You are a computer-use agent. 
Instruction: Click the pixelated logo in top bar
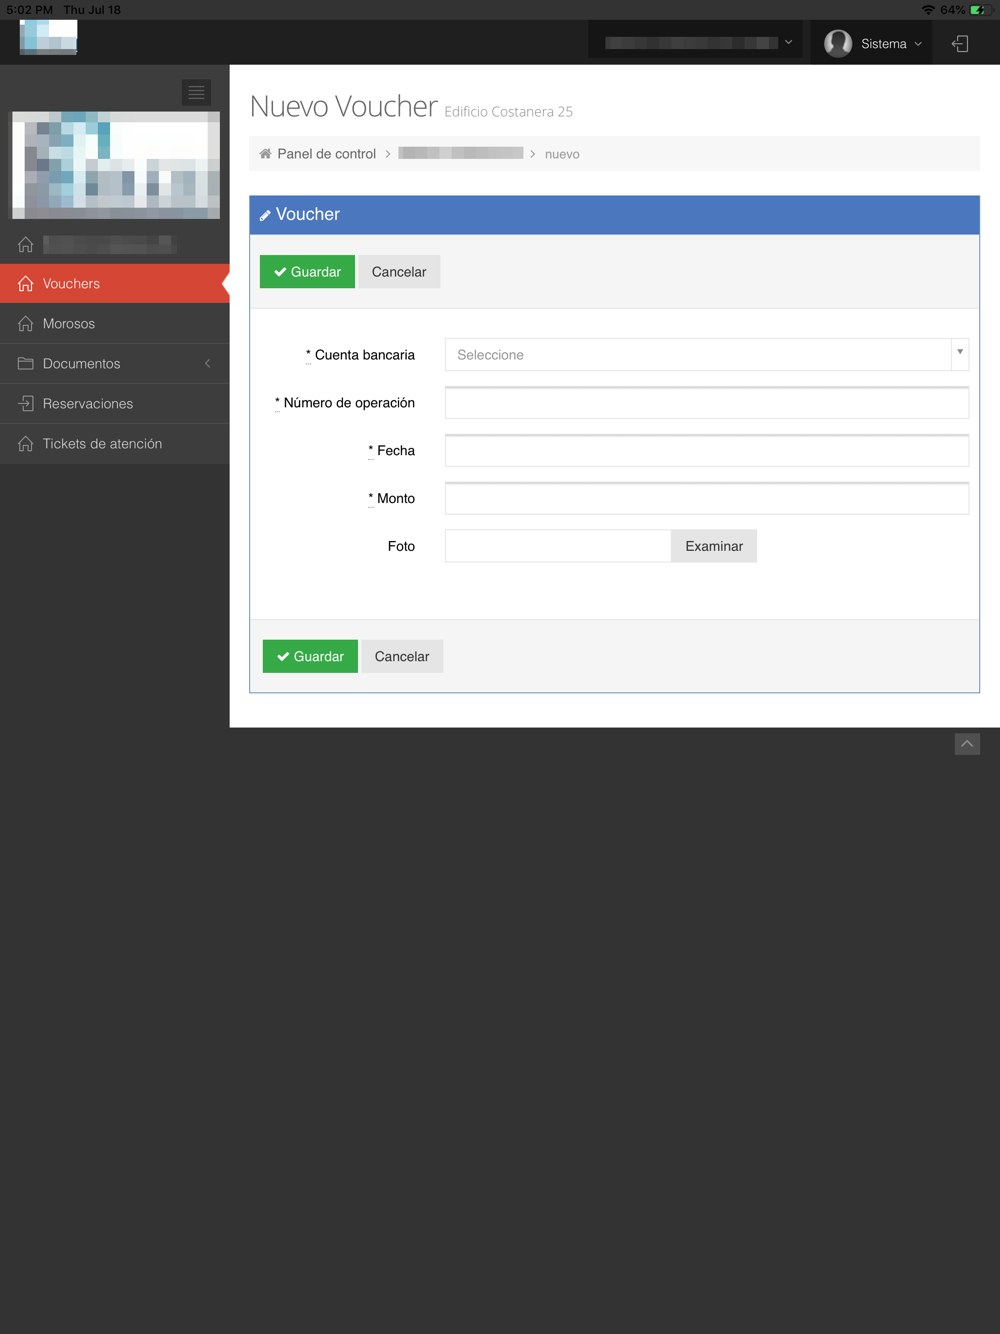pos(48,38)
